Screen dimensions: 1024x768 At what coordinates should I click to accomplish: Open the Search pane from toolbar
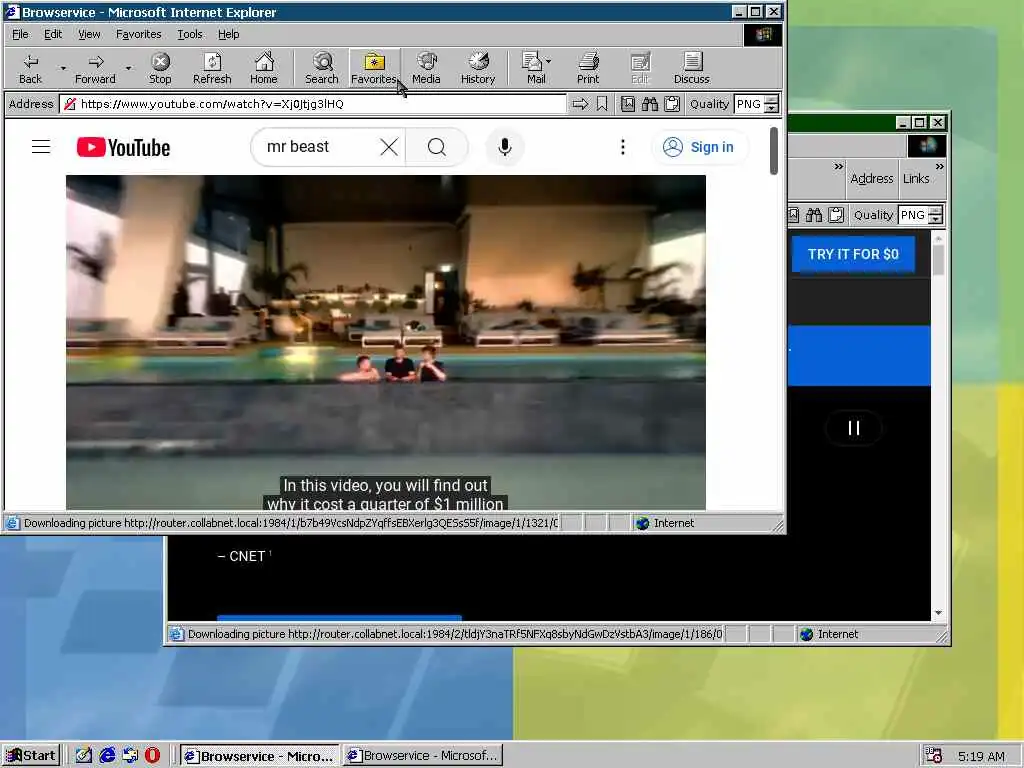coord(322,69)
